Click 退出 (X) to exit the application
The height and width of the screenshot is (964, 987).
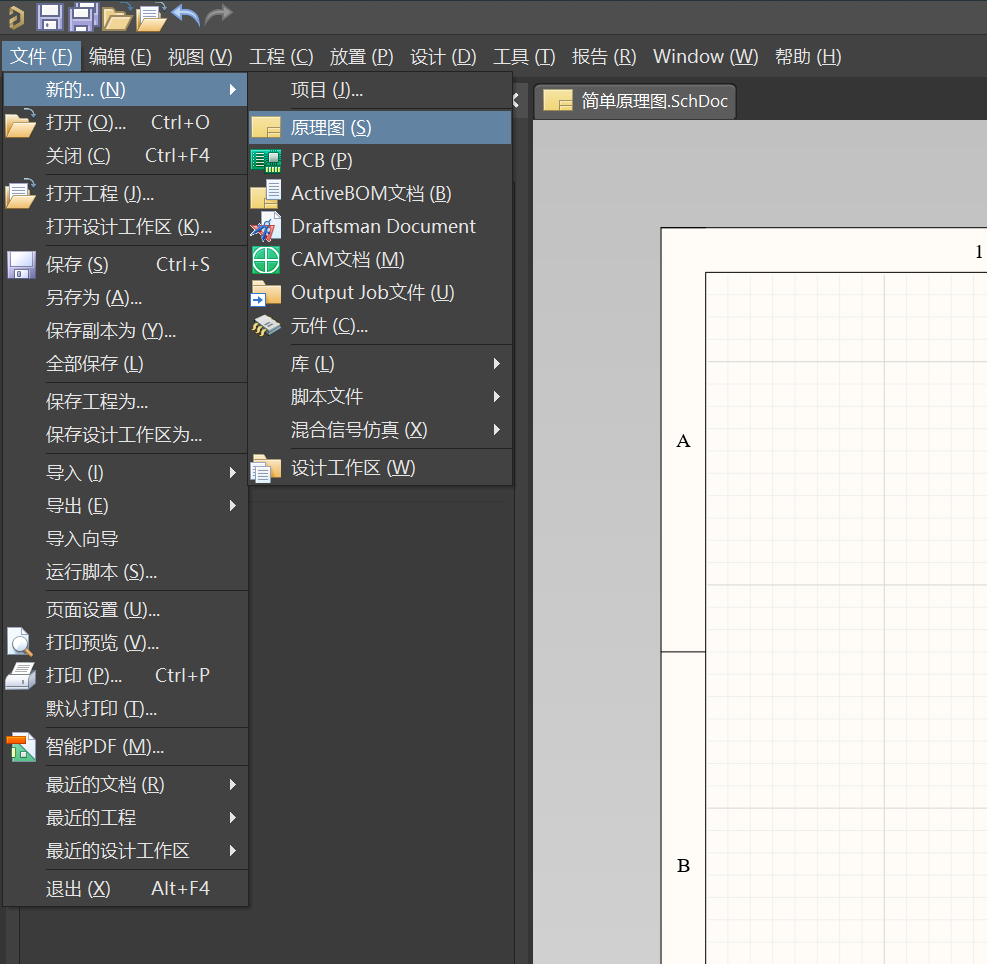tap(78, 889)
